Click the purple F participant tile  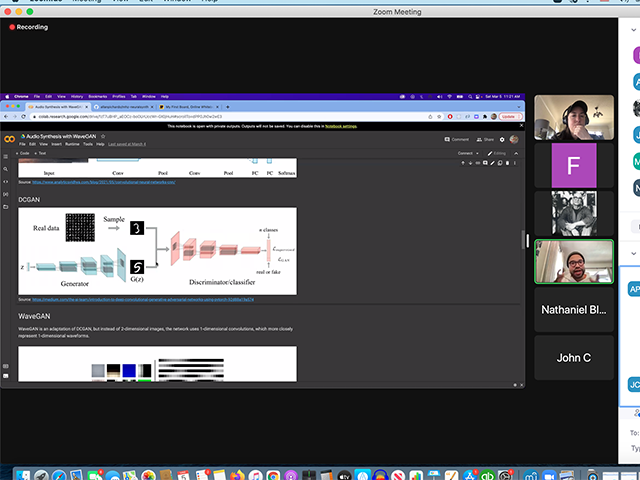point(573,164)
